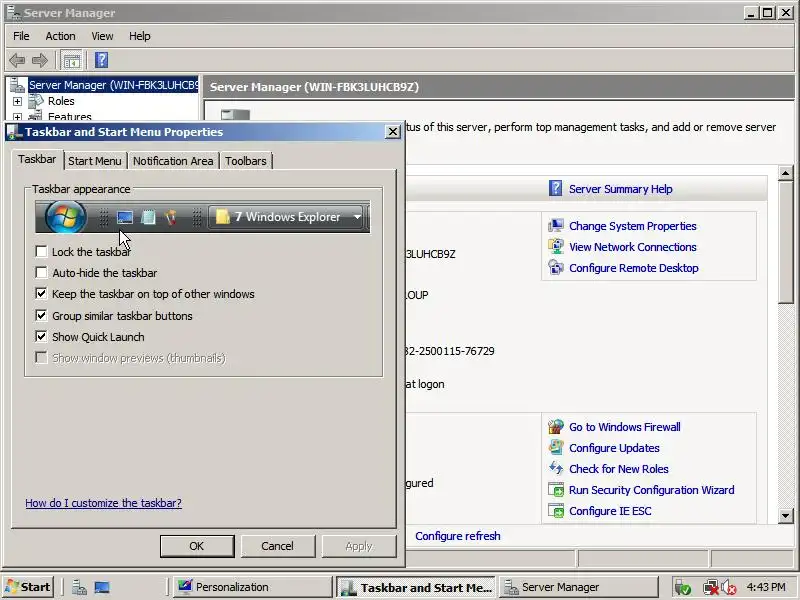Image resolution: width=800 pixels, height=600 pixels.
Task: Switch to the Notification Area tab
Action: [x=173, y=161]
